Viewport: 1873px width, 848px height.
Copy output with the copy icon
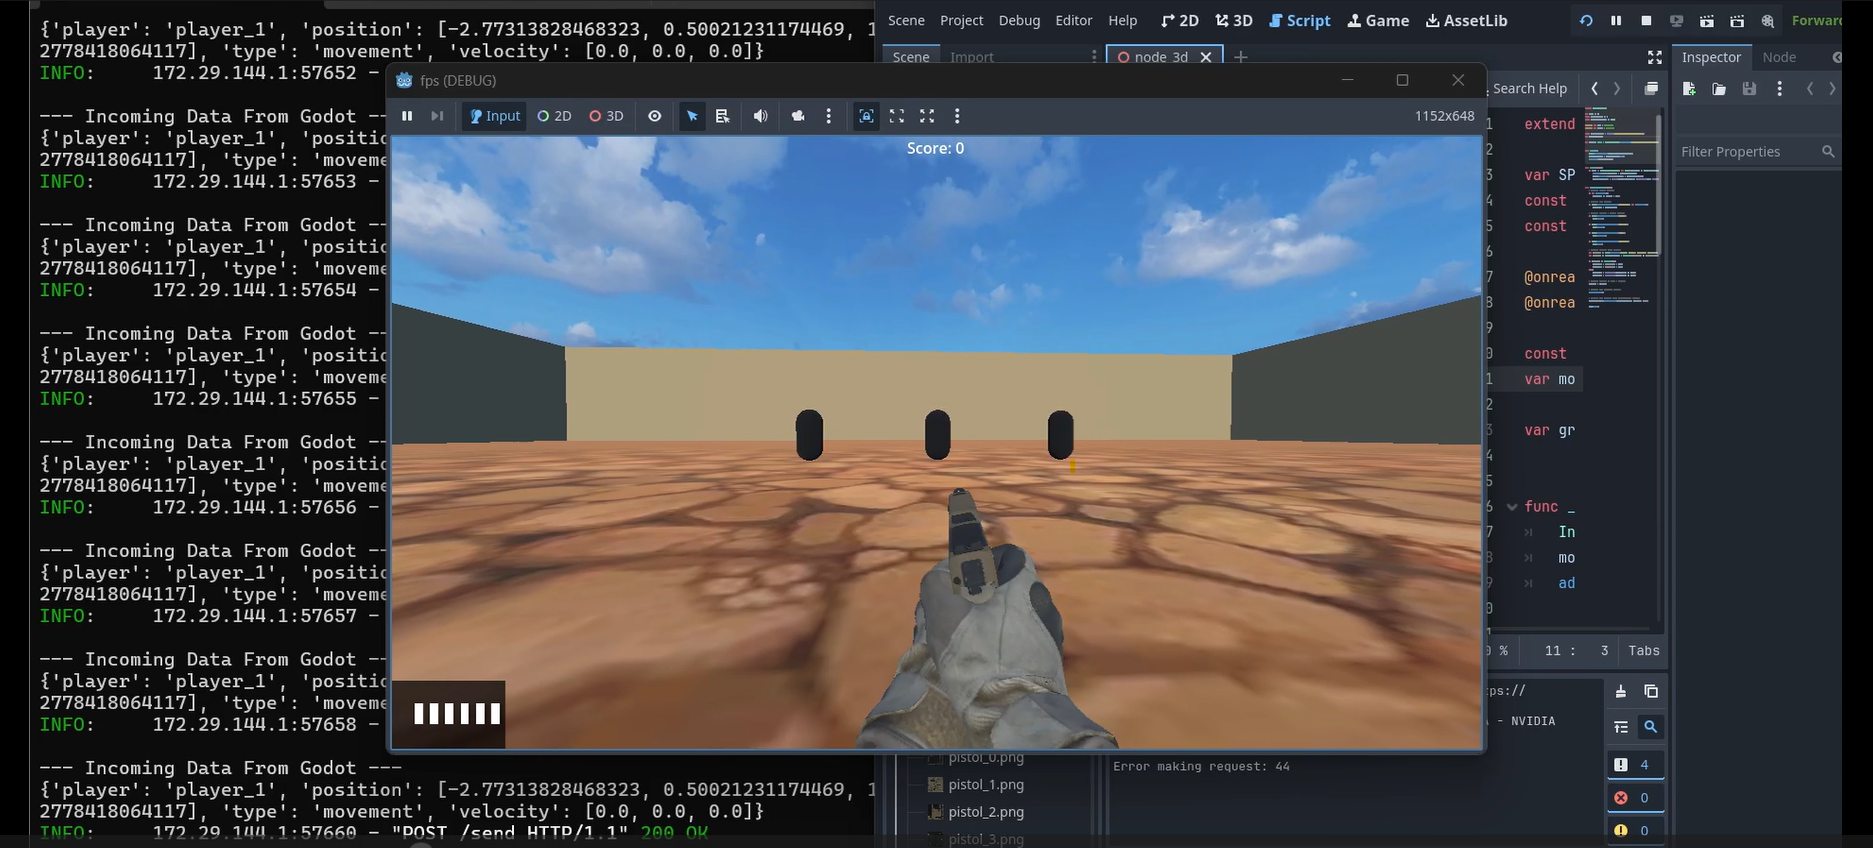(1651, 691)
